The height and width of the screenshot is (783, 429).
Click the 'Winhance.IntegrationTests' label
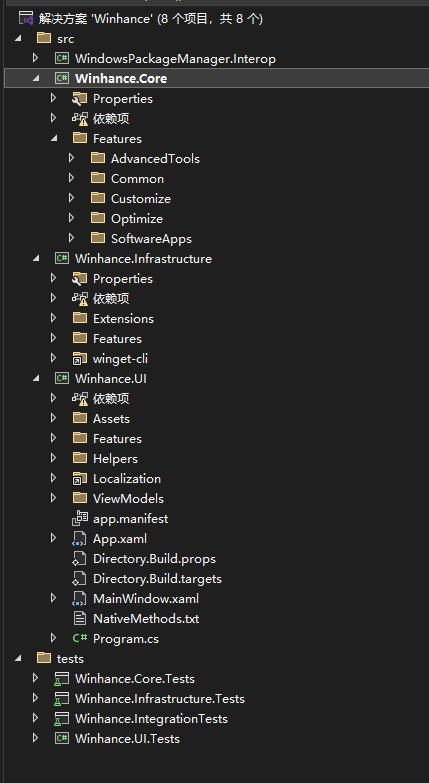(x=151, y=719)
